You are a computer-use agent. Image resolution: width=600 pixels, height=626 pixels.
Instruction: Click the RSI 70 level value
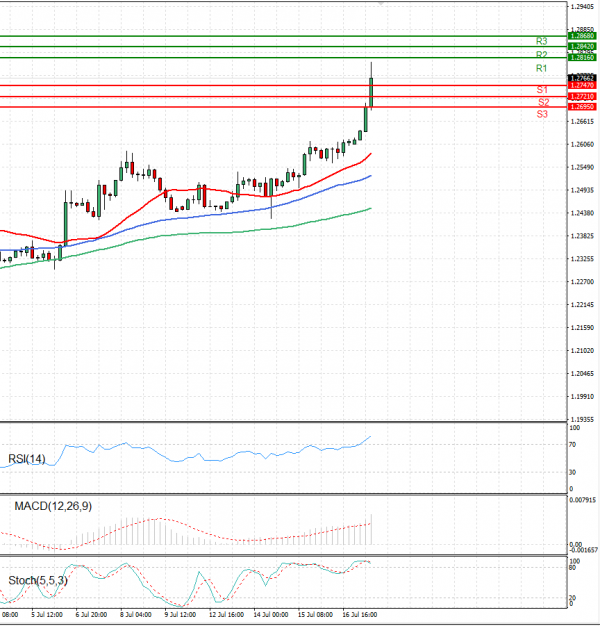(572, 444)
